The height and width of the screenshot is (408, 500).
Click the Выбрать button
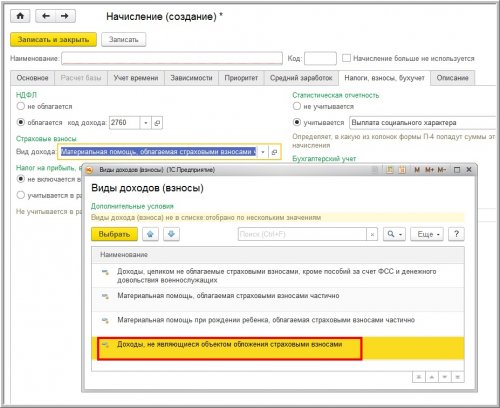pos(114,234)
